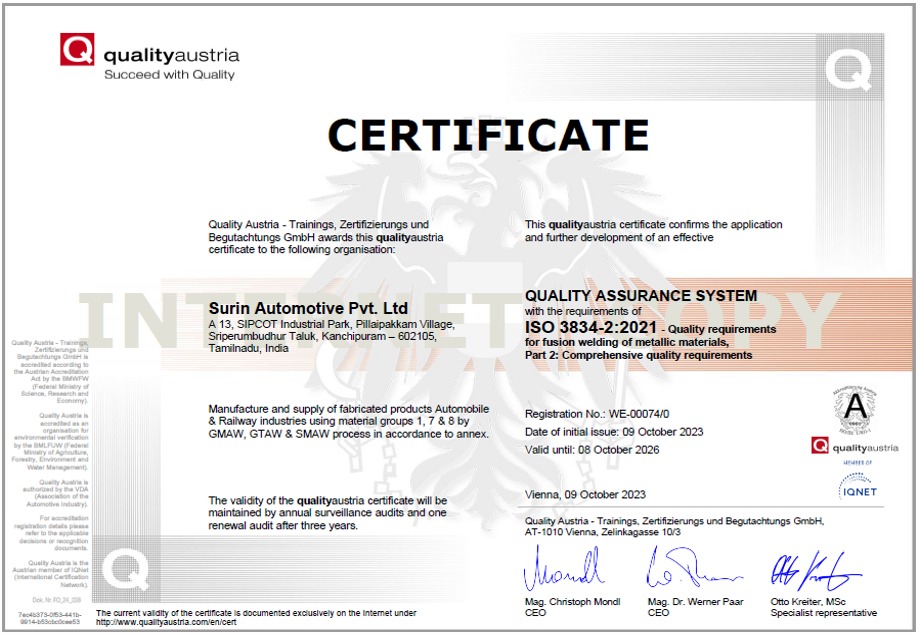
Task: Click Christoph Mondl's signature
Action: (563, 571)
